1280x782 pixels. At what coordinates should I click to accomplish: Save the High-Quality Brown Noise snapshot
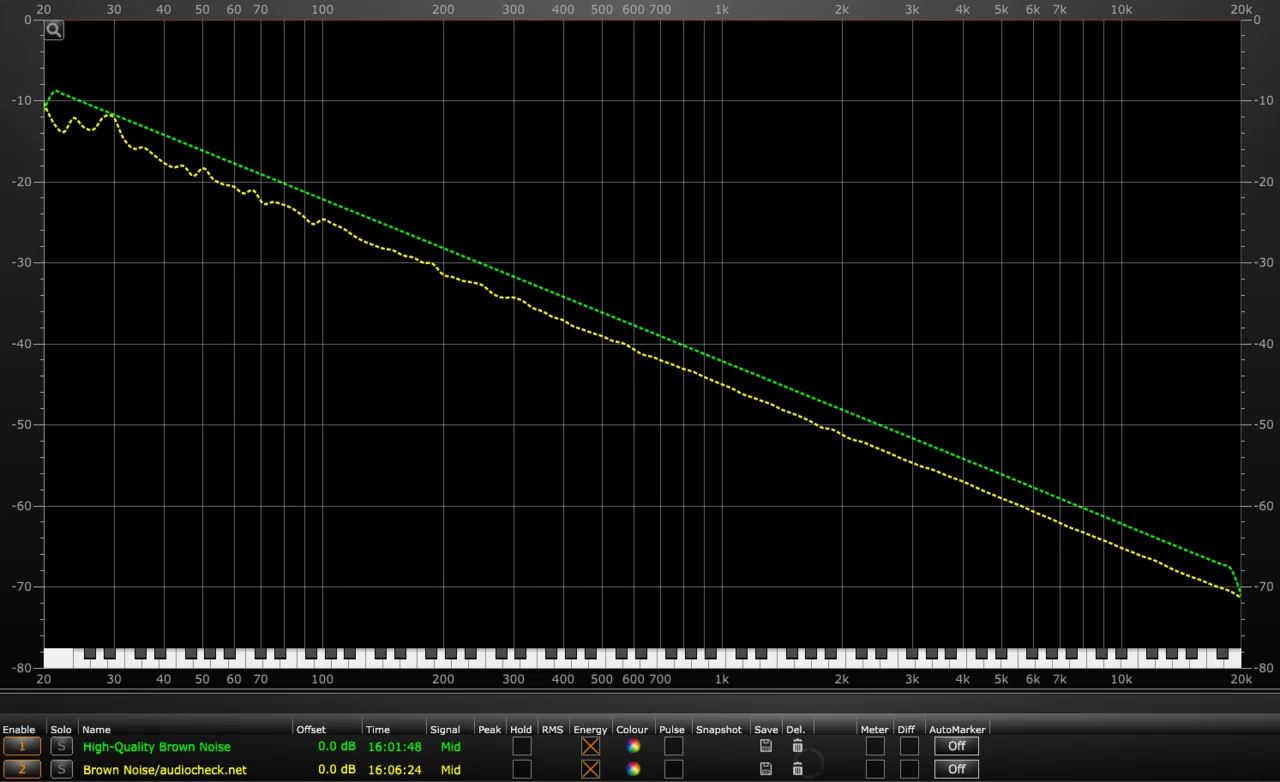(765, 746)
